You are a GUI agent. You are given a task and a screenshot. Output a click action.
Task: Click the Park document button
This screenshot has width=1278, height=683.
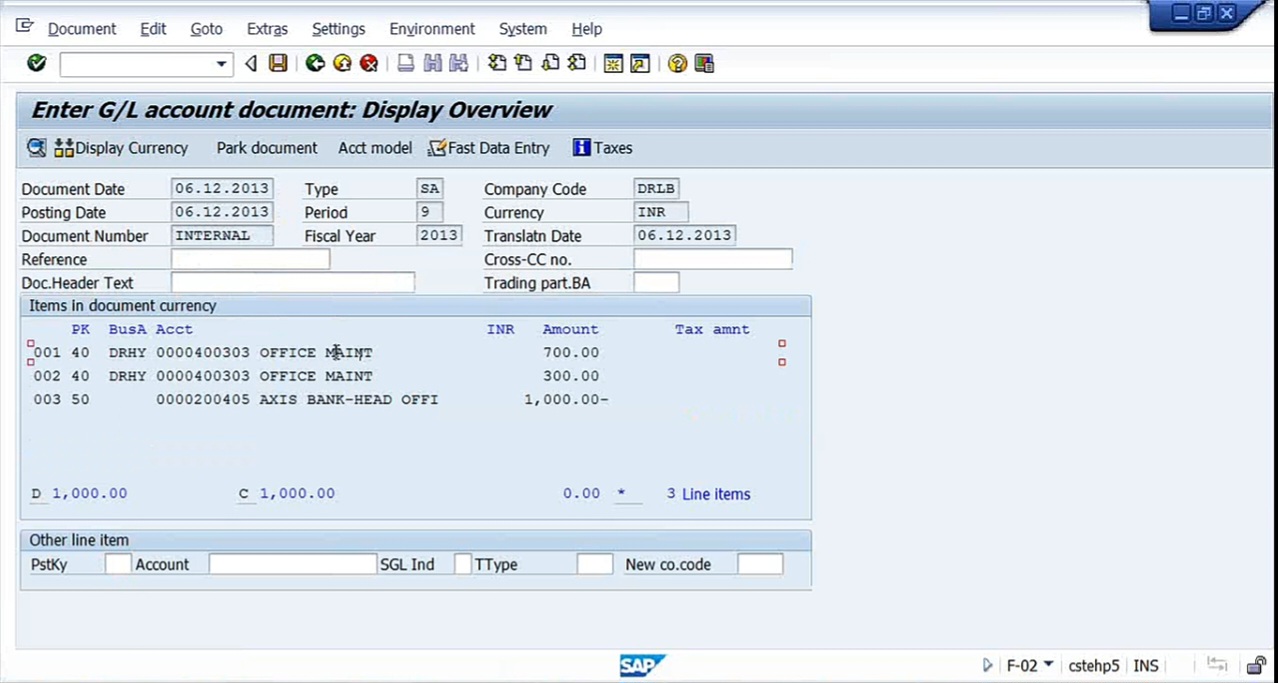(267, 148)
